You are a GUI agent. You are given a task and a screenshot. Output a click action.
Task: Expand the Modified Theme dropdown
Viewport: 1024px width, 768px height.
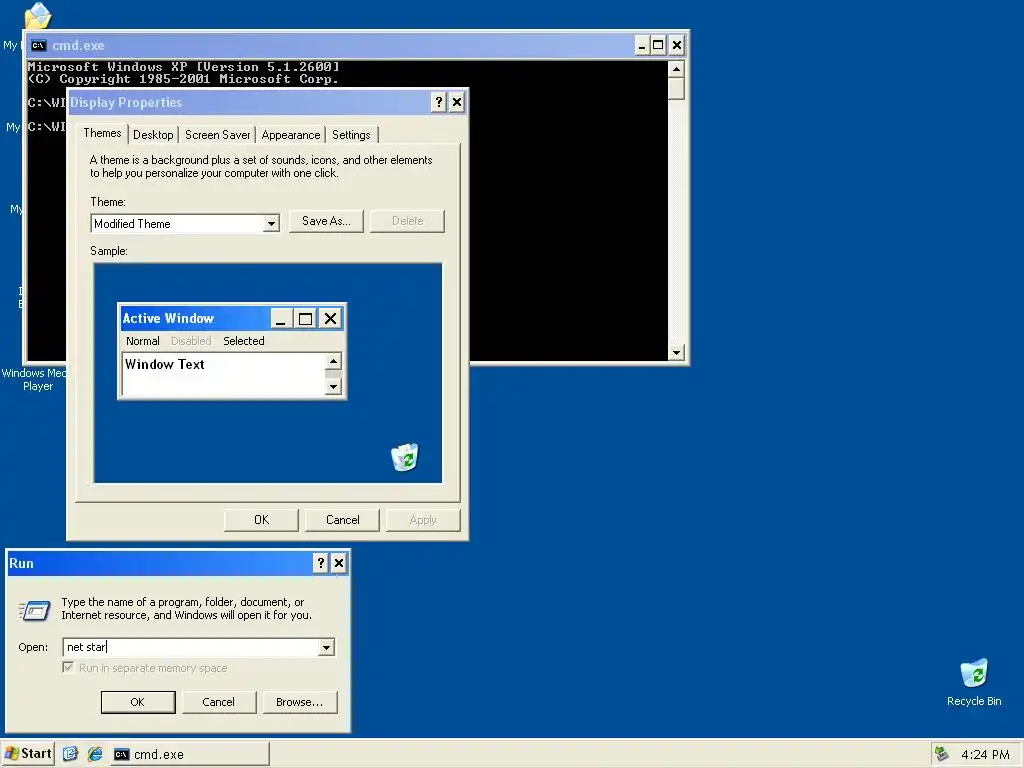coord(271,224)
